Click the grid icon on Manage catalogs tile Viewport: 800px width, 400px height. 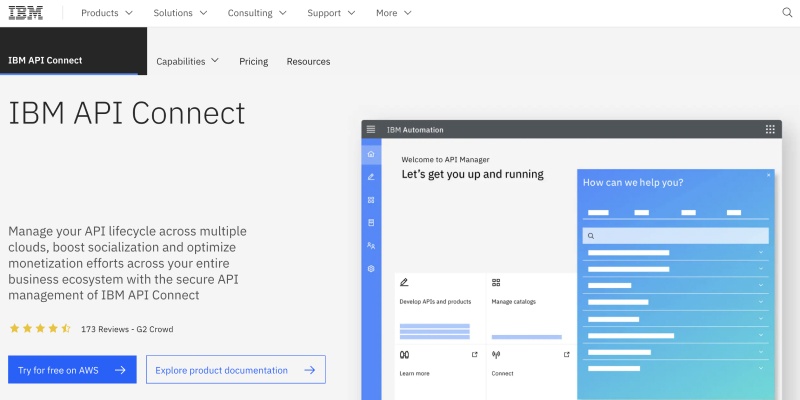(496, 282)
